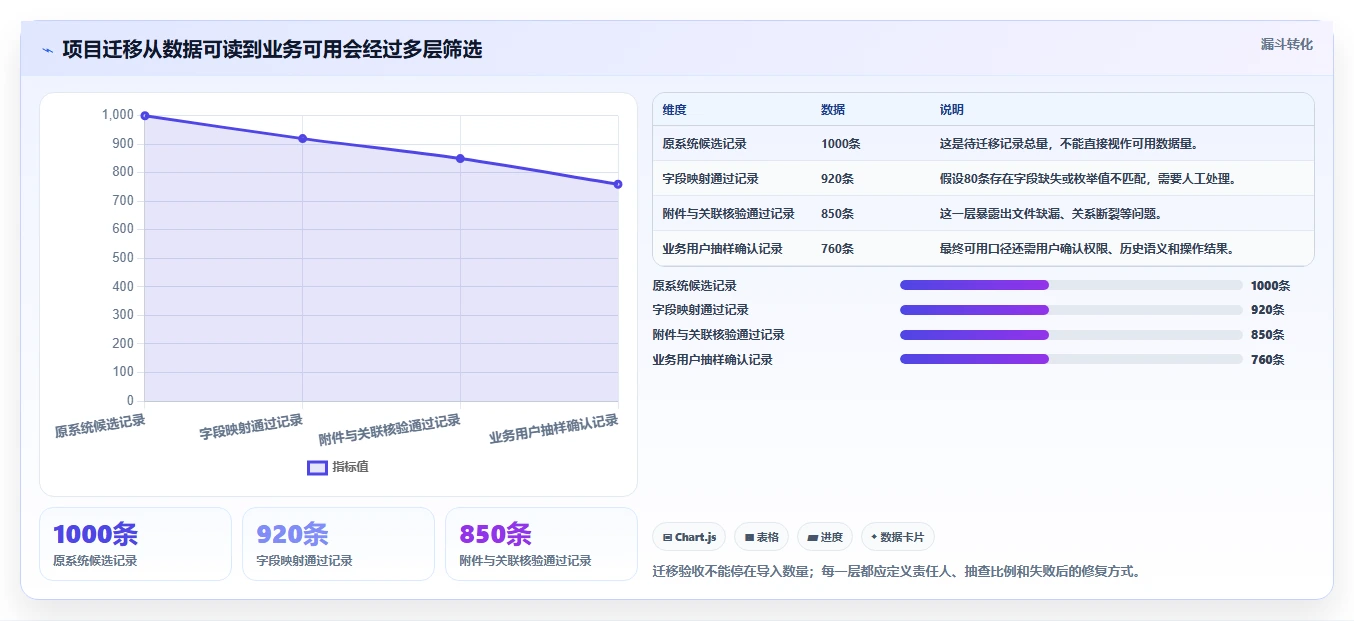Click the chart point for 原系统候选记录

point(145,116)
